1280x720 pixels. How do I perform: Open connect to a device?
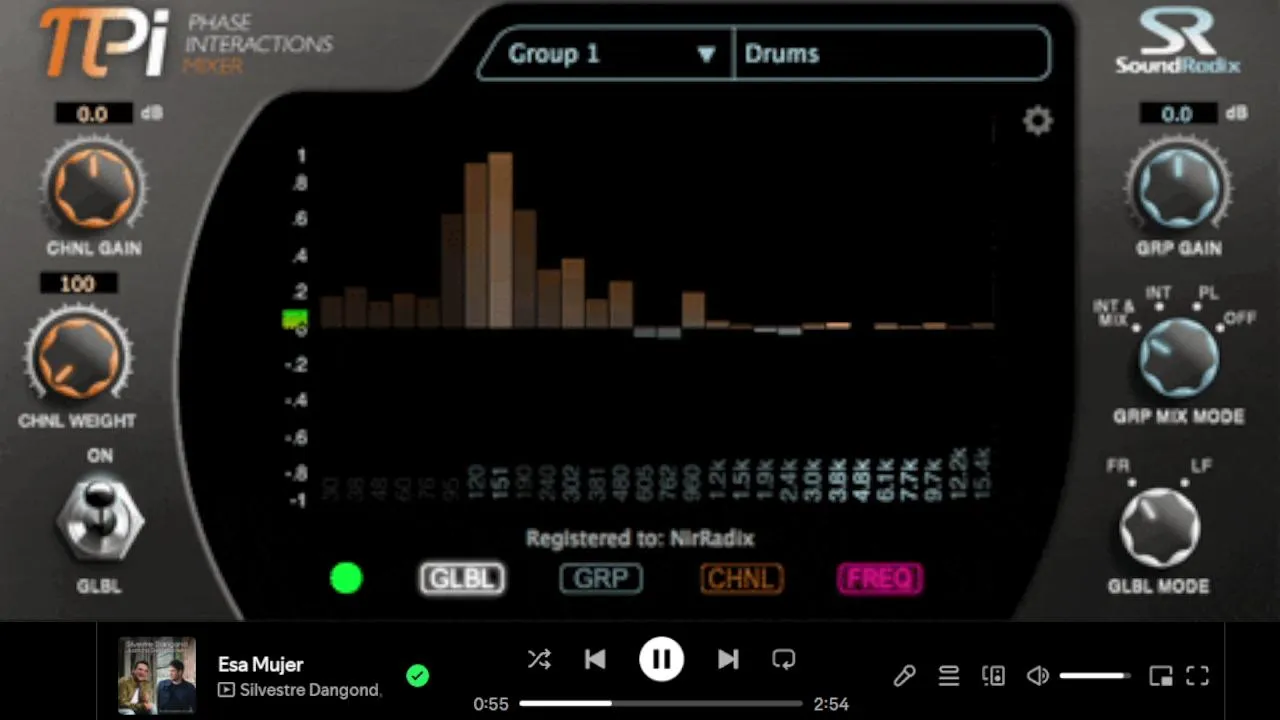tap(993, 676)
